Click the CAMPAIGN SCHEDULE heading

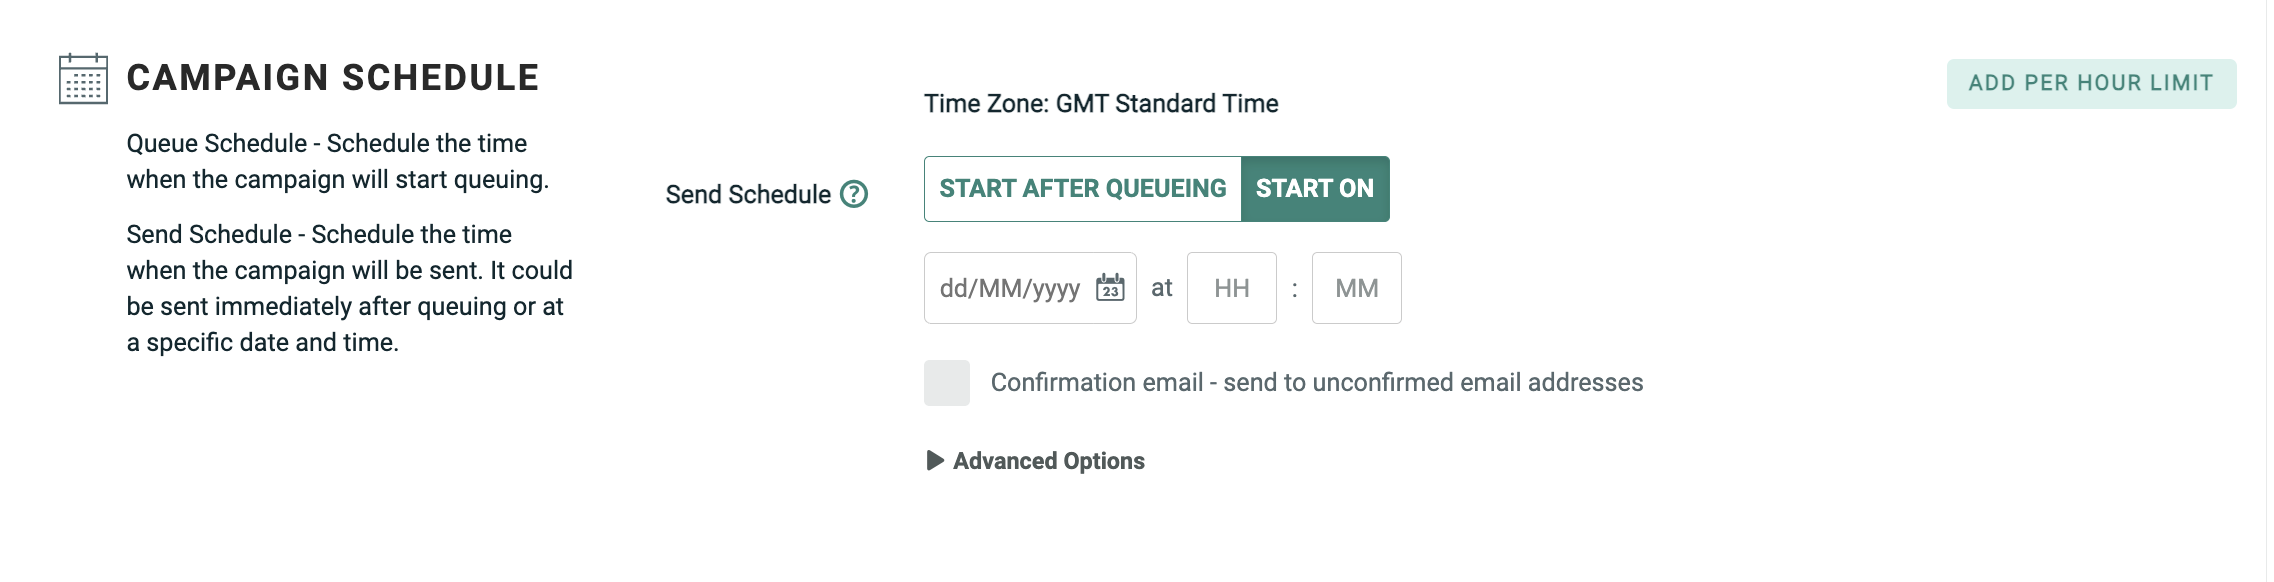coord(333,78)
